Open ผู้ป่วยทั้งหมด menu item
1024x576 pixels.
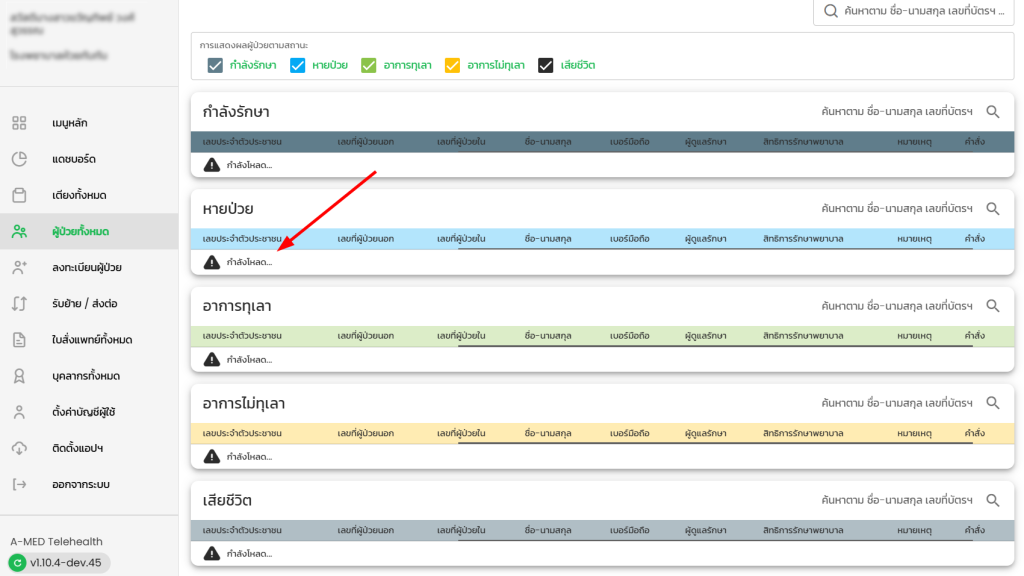(80, 231)
